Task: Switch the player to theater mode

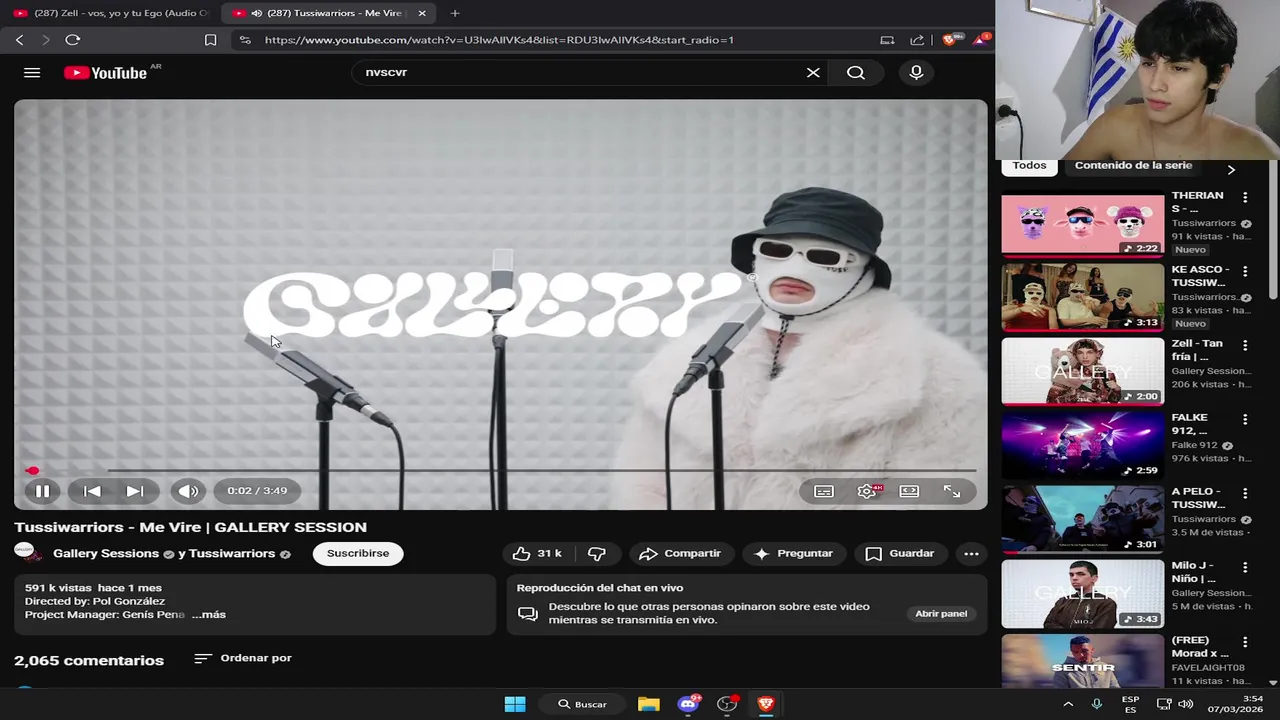Action: tap(909, 491)
